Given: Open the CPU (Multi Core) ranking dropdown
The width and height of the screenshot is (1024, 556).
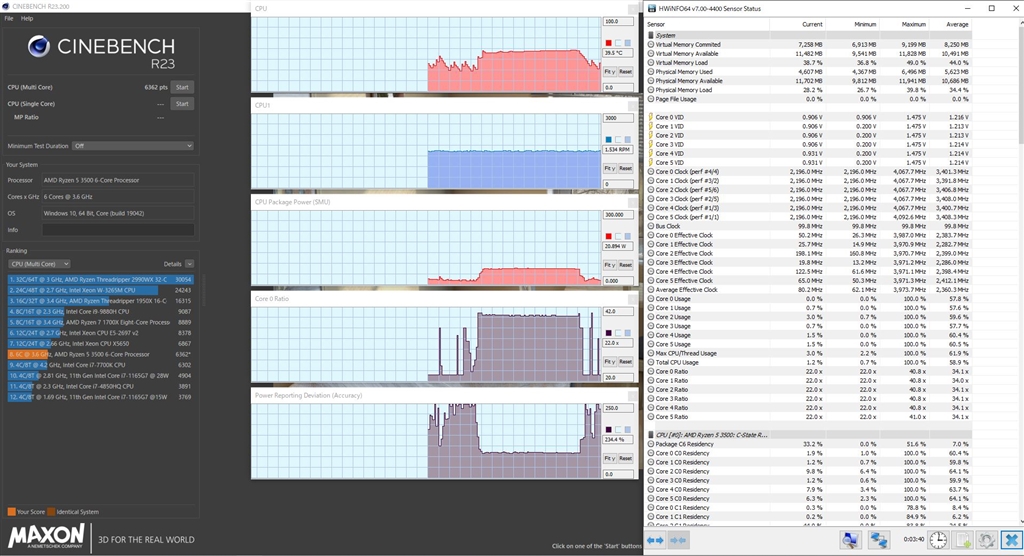Looking at the screenshot, I should click(39, 264).
